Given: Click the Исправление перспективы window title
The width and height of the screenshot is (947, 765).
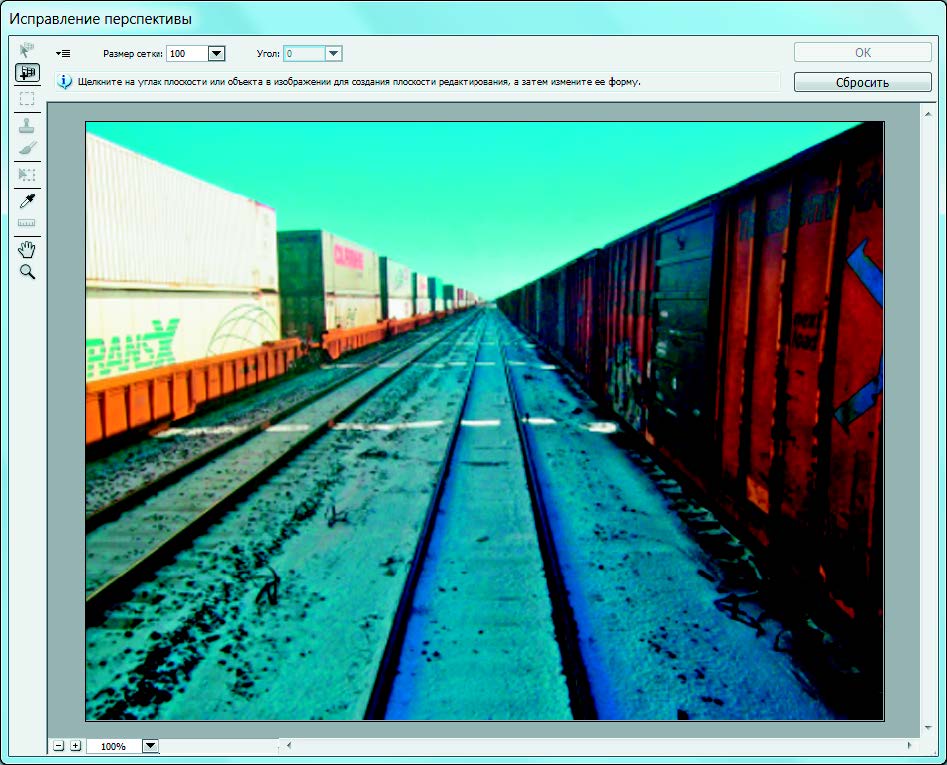Looking at the screenshot, I should coord(100,19).
